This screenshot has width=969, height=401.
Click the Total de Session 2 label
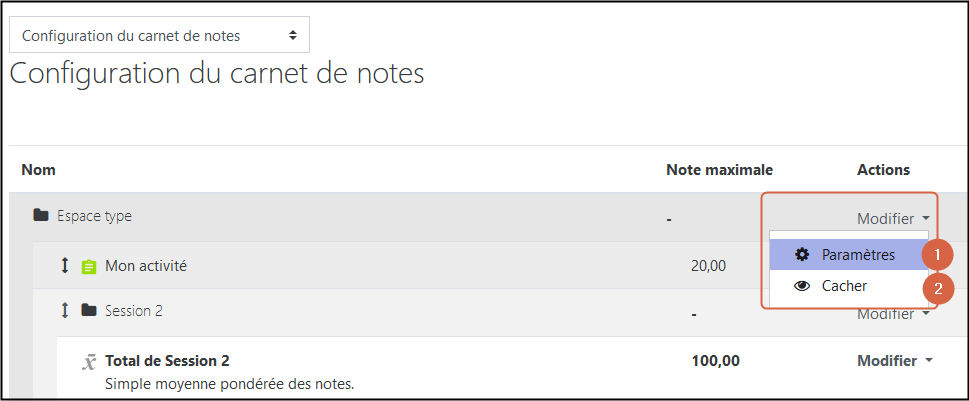174,361
